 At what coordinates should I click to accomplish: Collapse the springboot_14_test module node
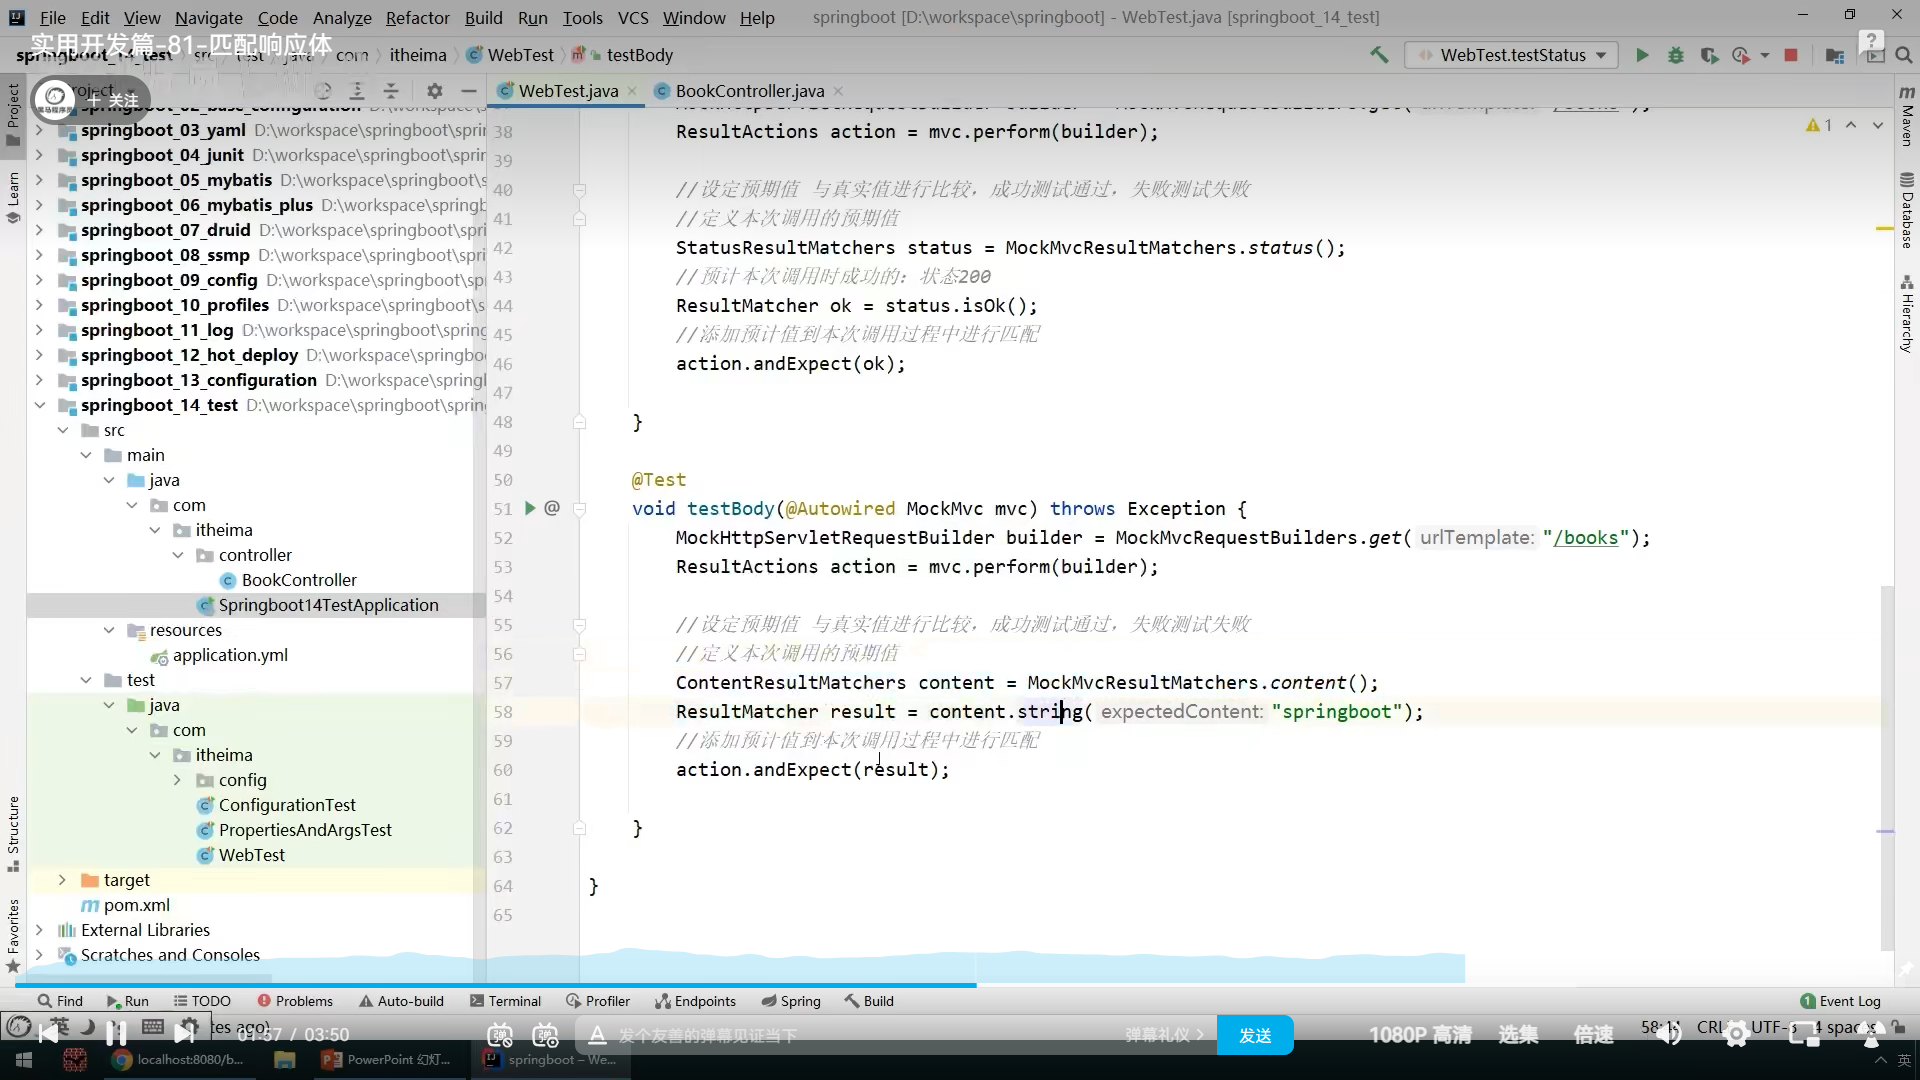click(40, 405)
